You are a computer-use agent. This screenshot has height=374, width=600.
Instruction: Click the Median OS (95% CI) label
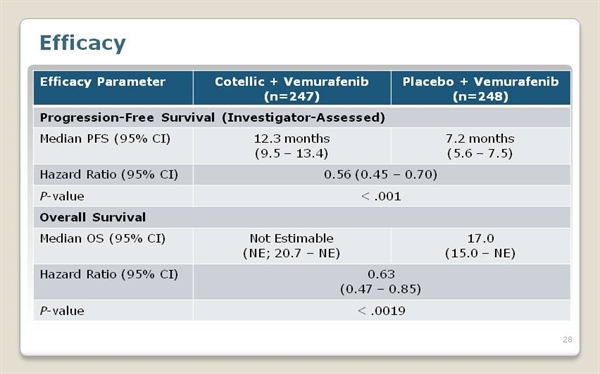coord(103,238)
